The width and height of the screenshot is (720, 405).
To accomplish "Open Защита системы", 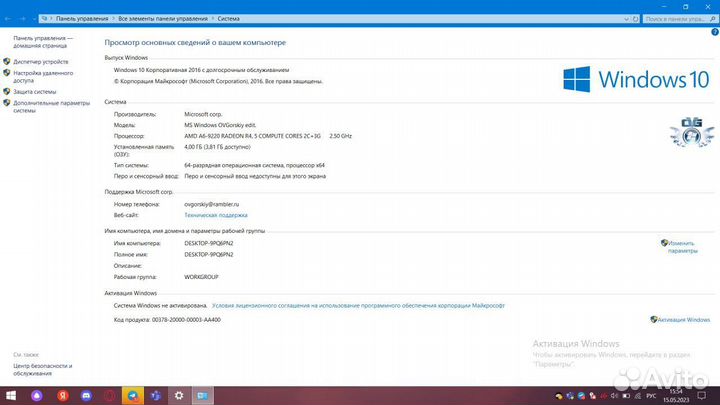I will click(x=34, y=92).
